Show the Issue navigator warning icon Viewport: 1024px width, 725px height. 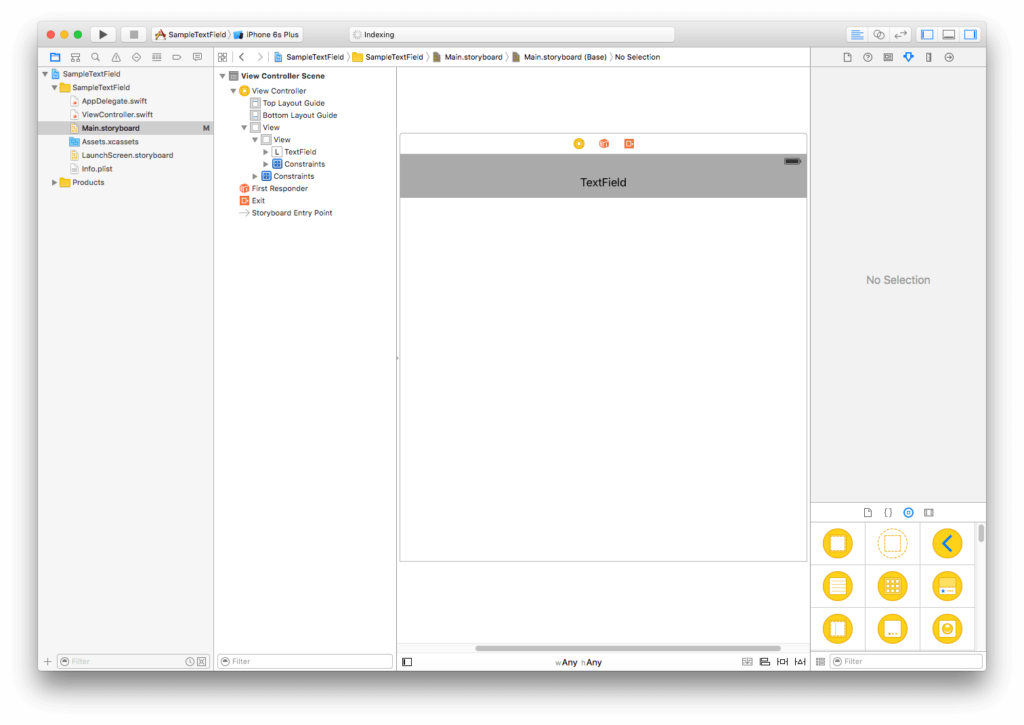tap(116, 57)
